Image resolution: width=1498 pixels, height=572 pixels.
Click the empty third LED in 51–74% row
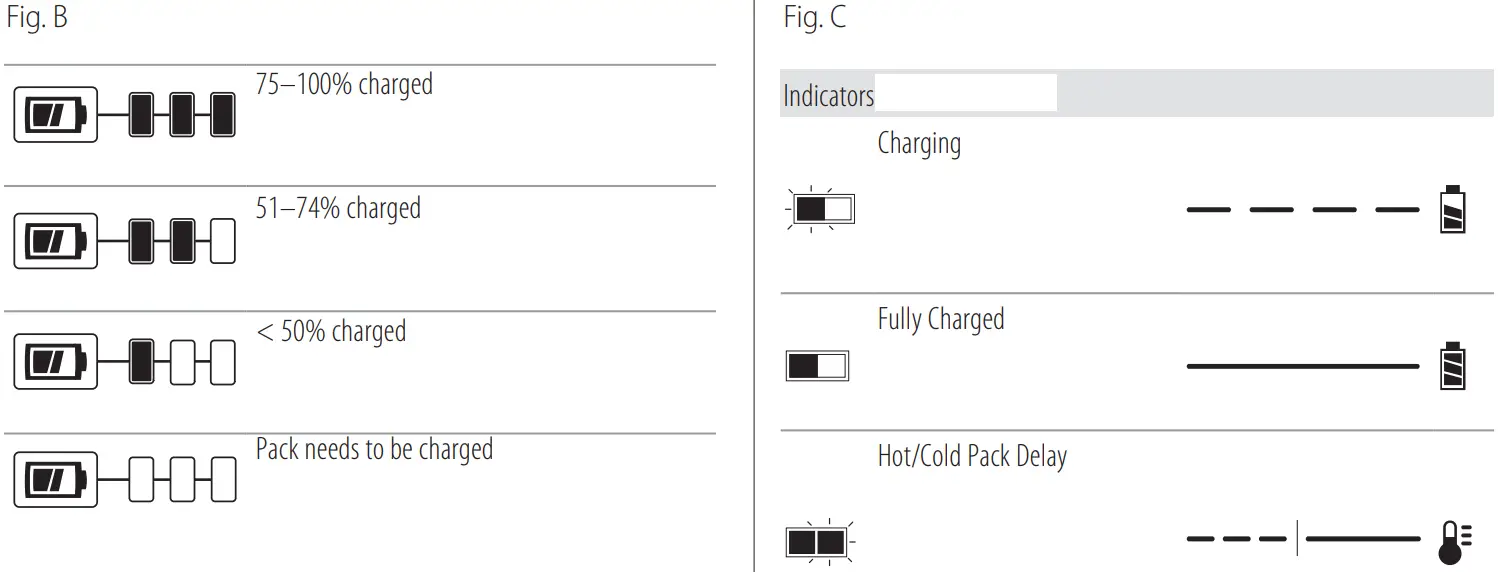click(x=223, y=240)
